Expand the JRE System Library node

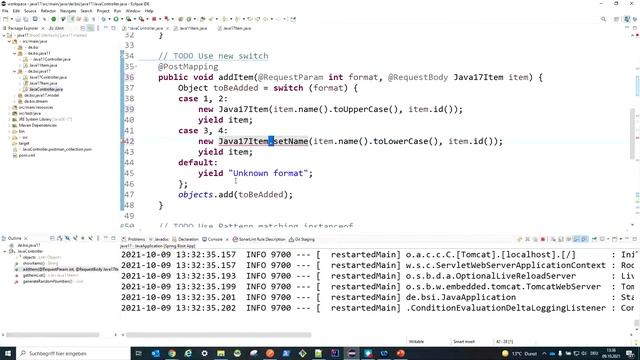(x=9, y=119)
